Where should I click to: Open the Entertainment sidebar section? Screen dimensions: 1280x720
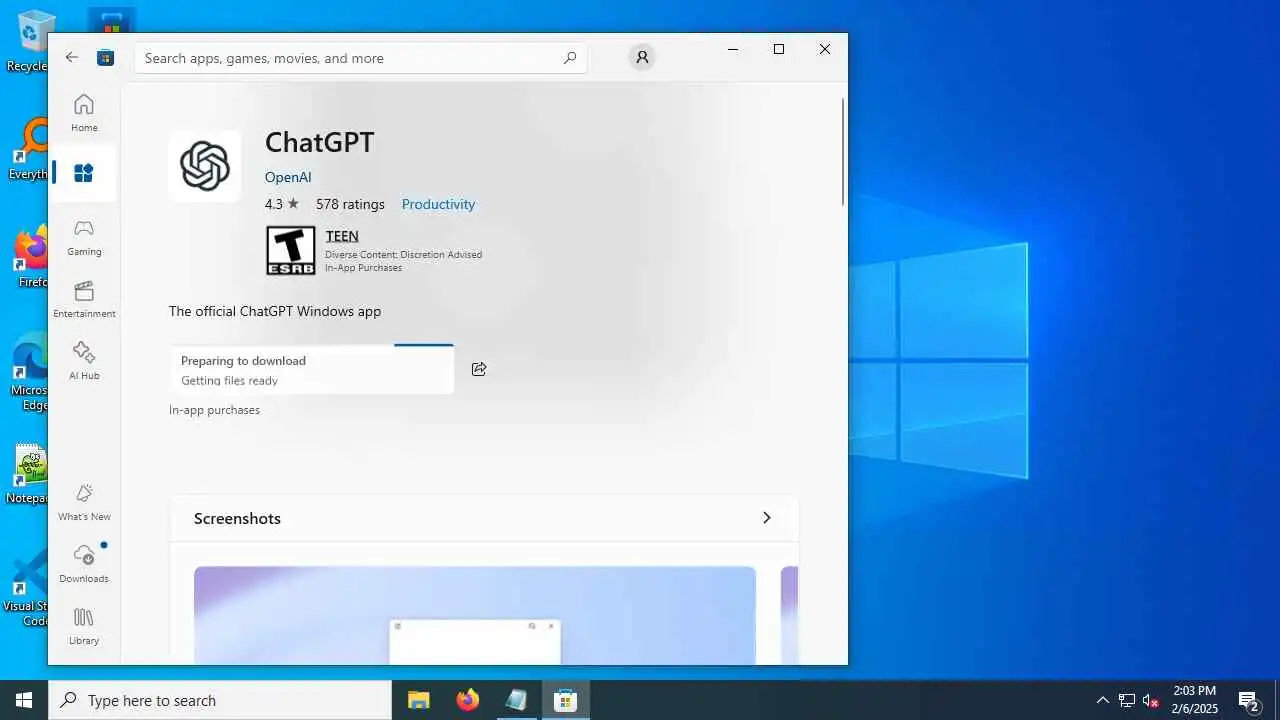coord(84,299)
